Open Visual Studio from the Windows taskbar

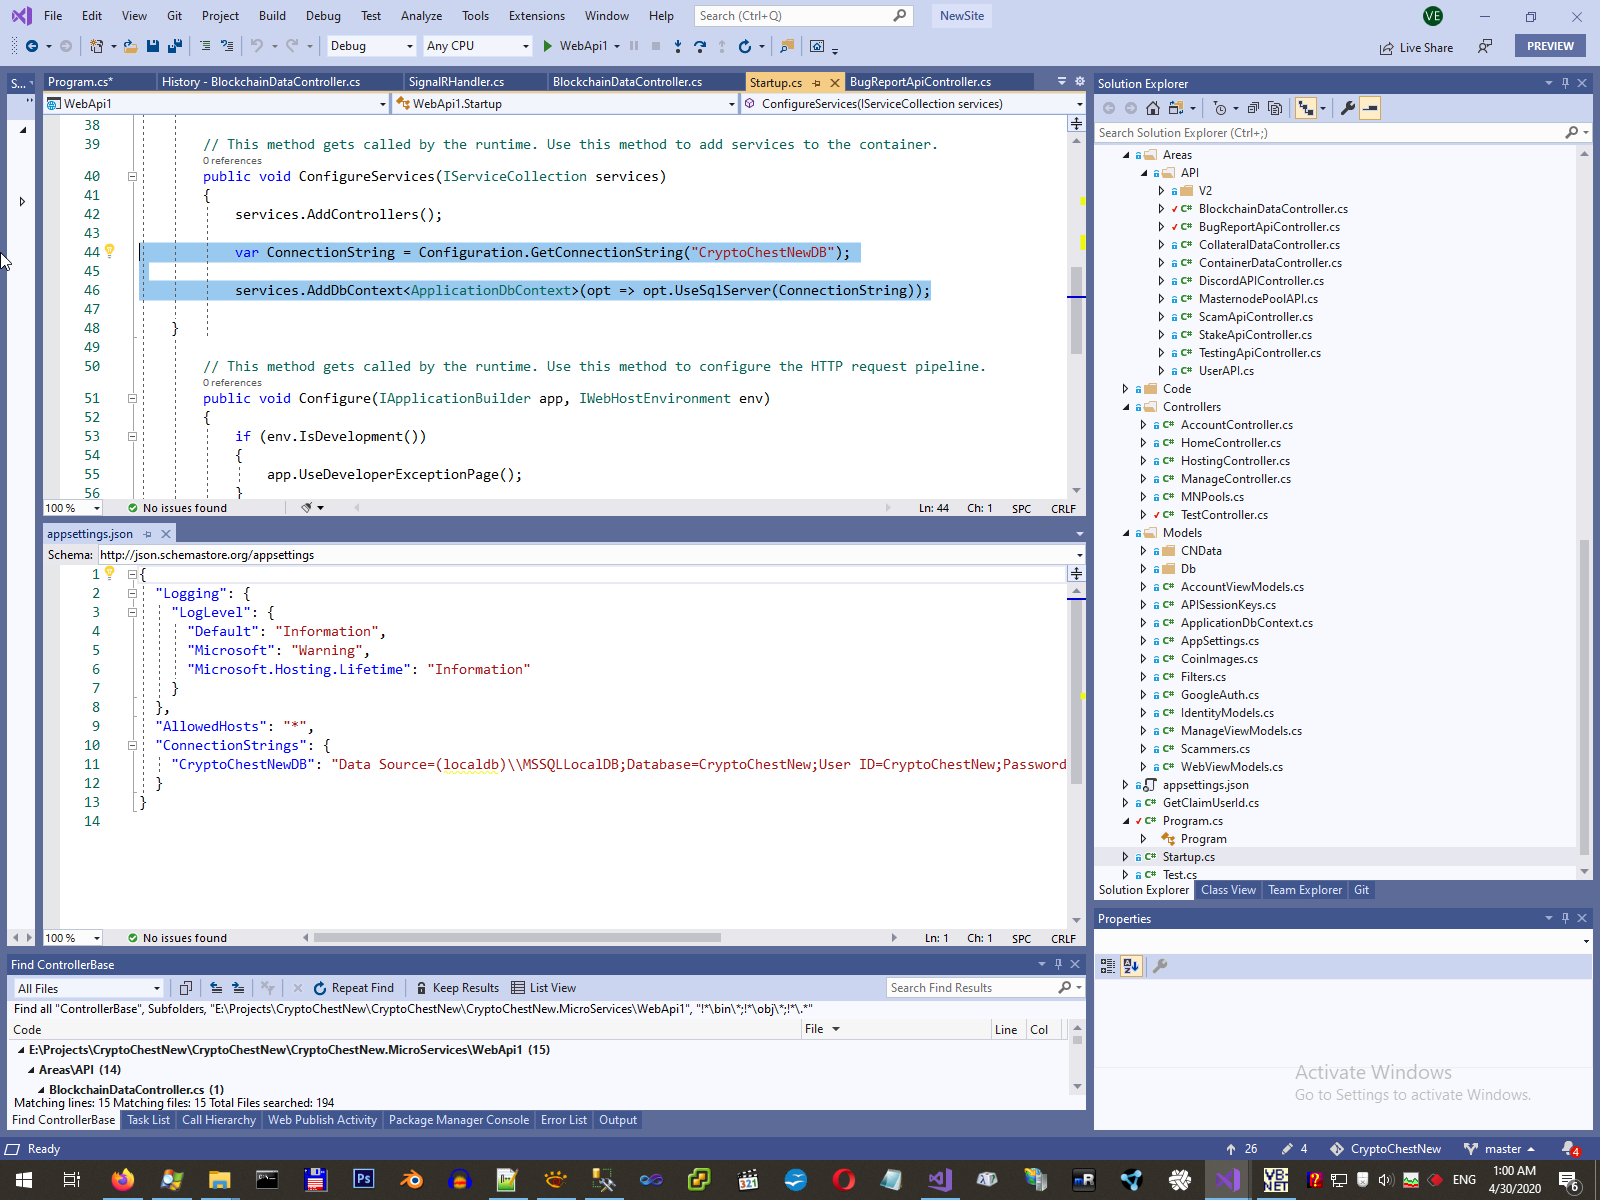click(x=1227, y=1180)
